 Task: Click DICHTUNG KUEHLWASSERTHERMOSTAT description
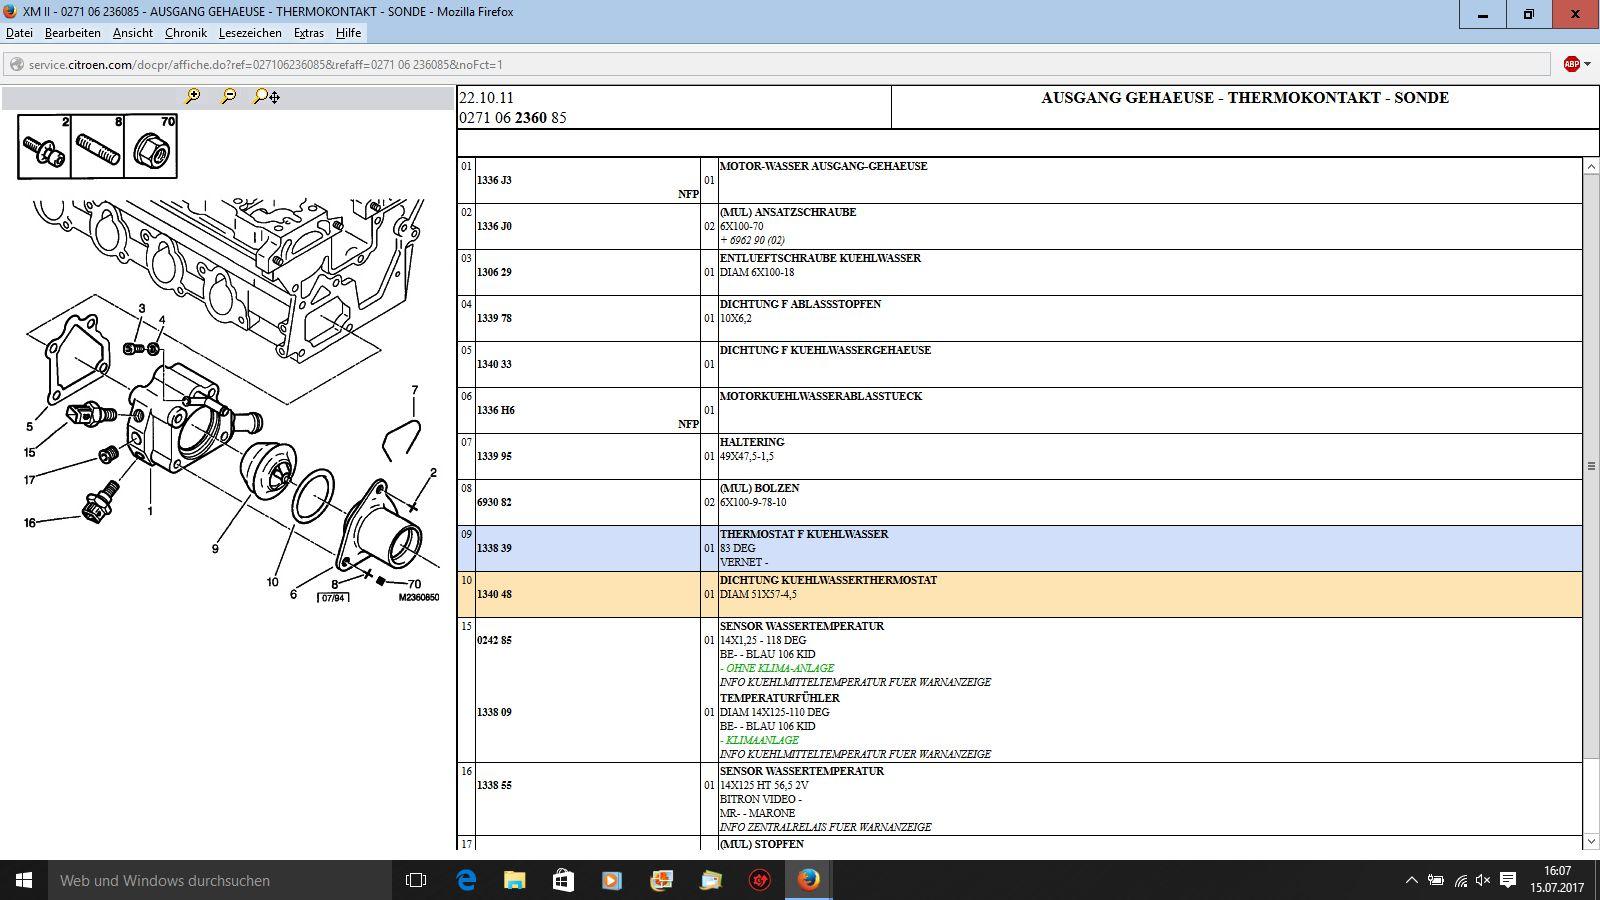click(x=828, y=580)
